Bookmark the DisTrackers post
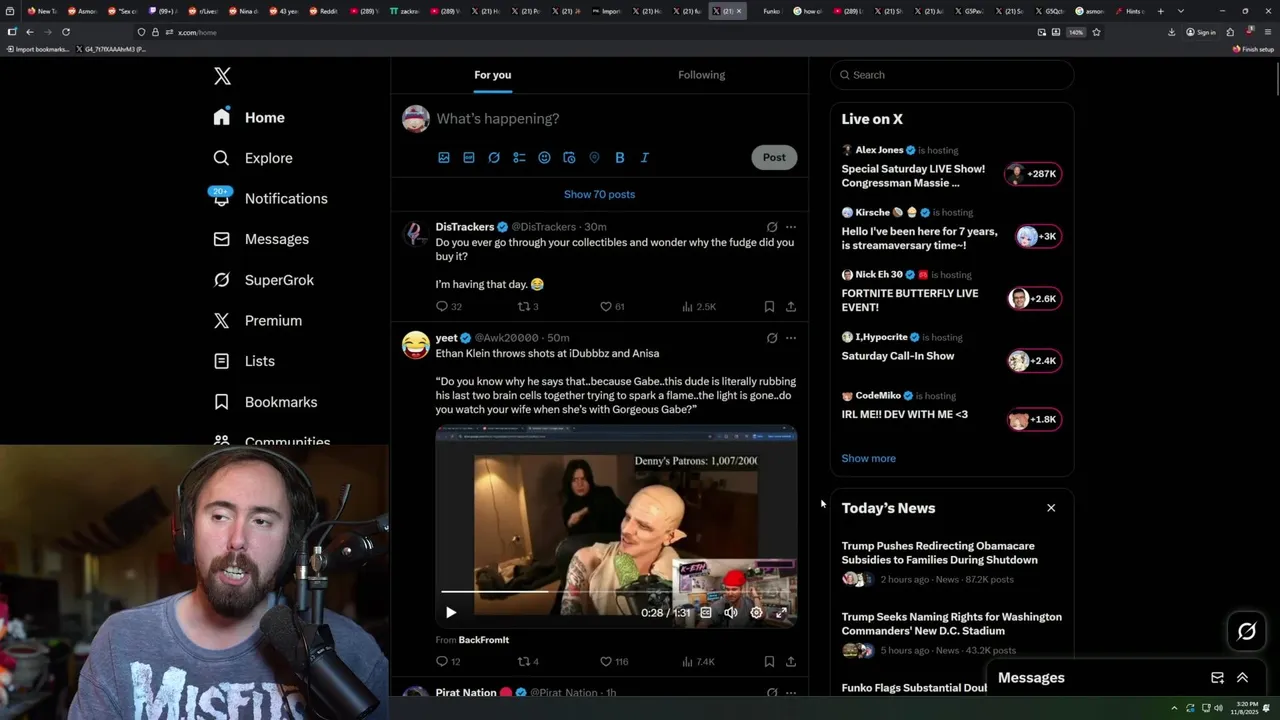 click(x=769, y=307)
